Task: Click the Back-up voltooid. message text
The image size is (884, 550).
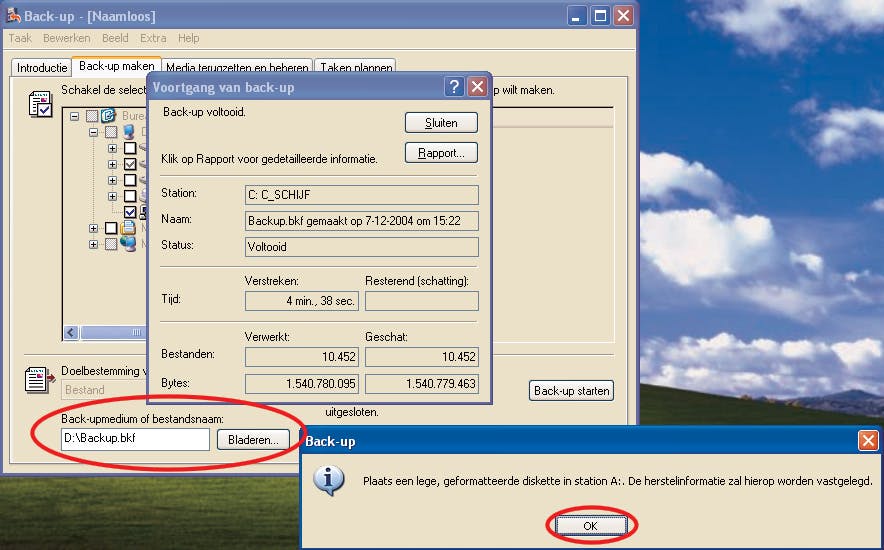Action: (204, 112)
